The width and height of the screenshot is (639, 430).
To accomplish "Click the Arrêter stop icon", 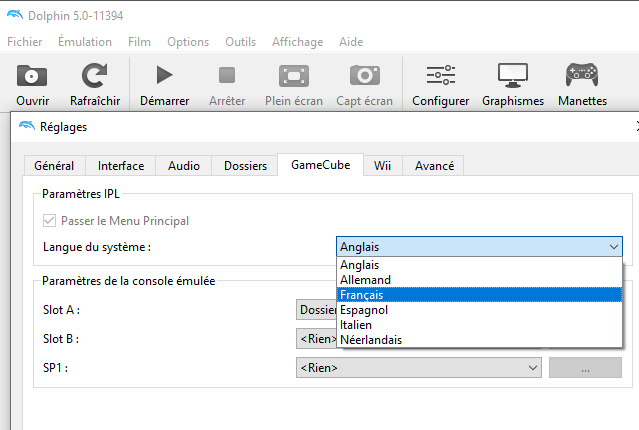I will click(227, 75).
